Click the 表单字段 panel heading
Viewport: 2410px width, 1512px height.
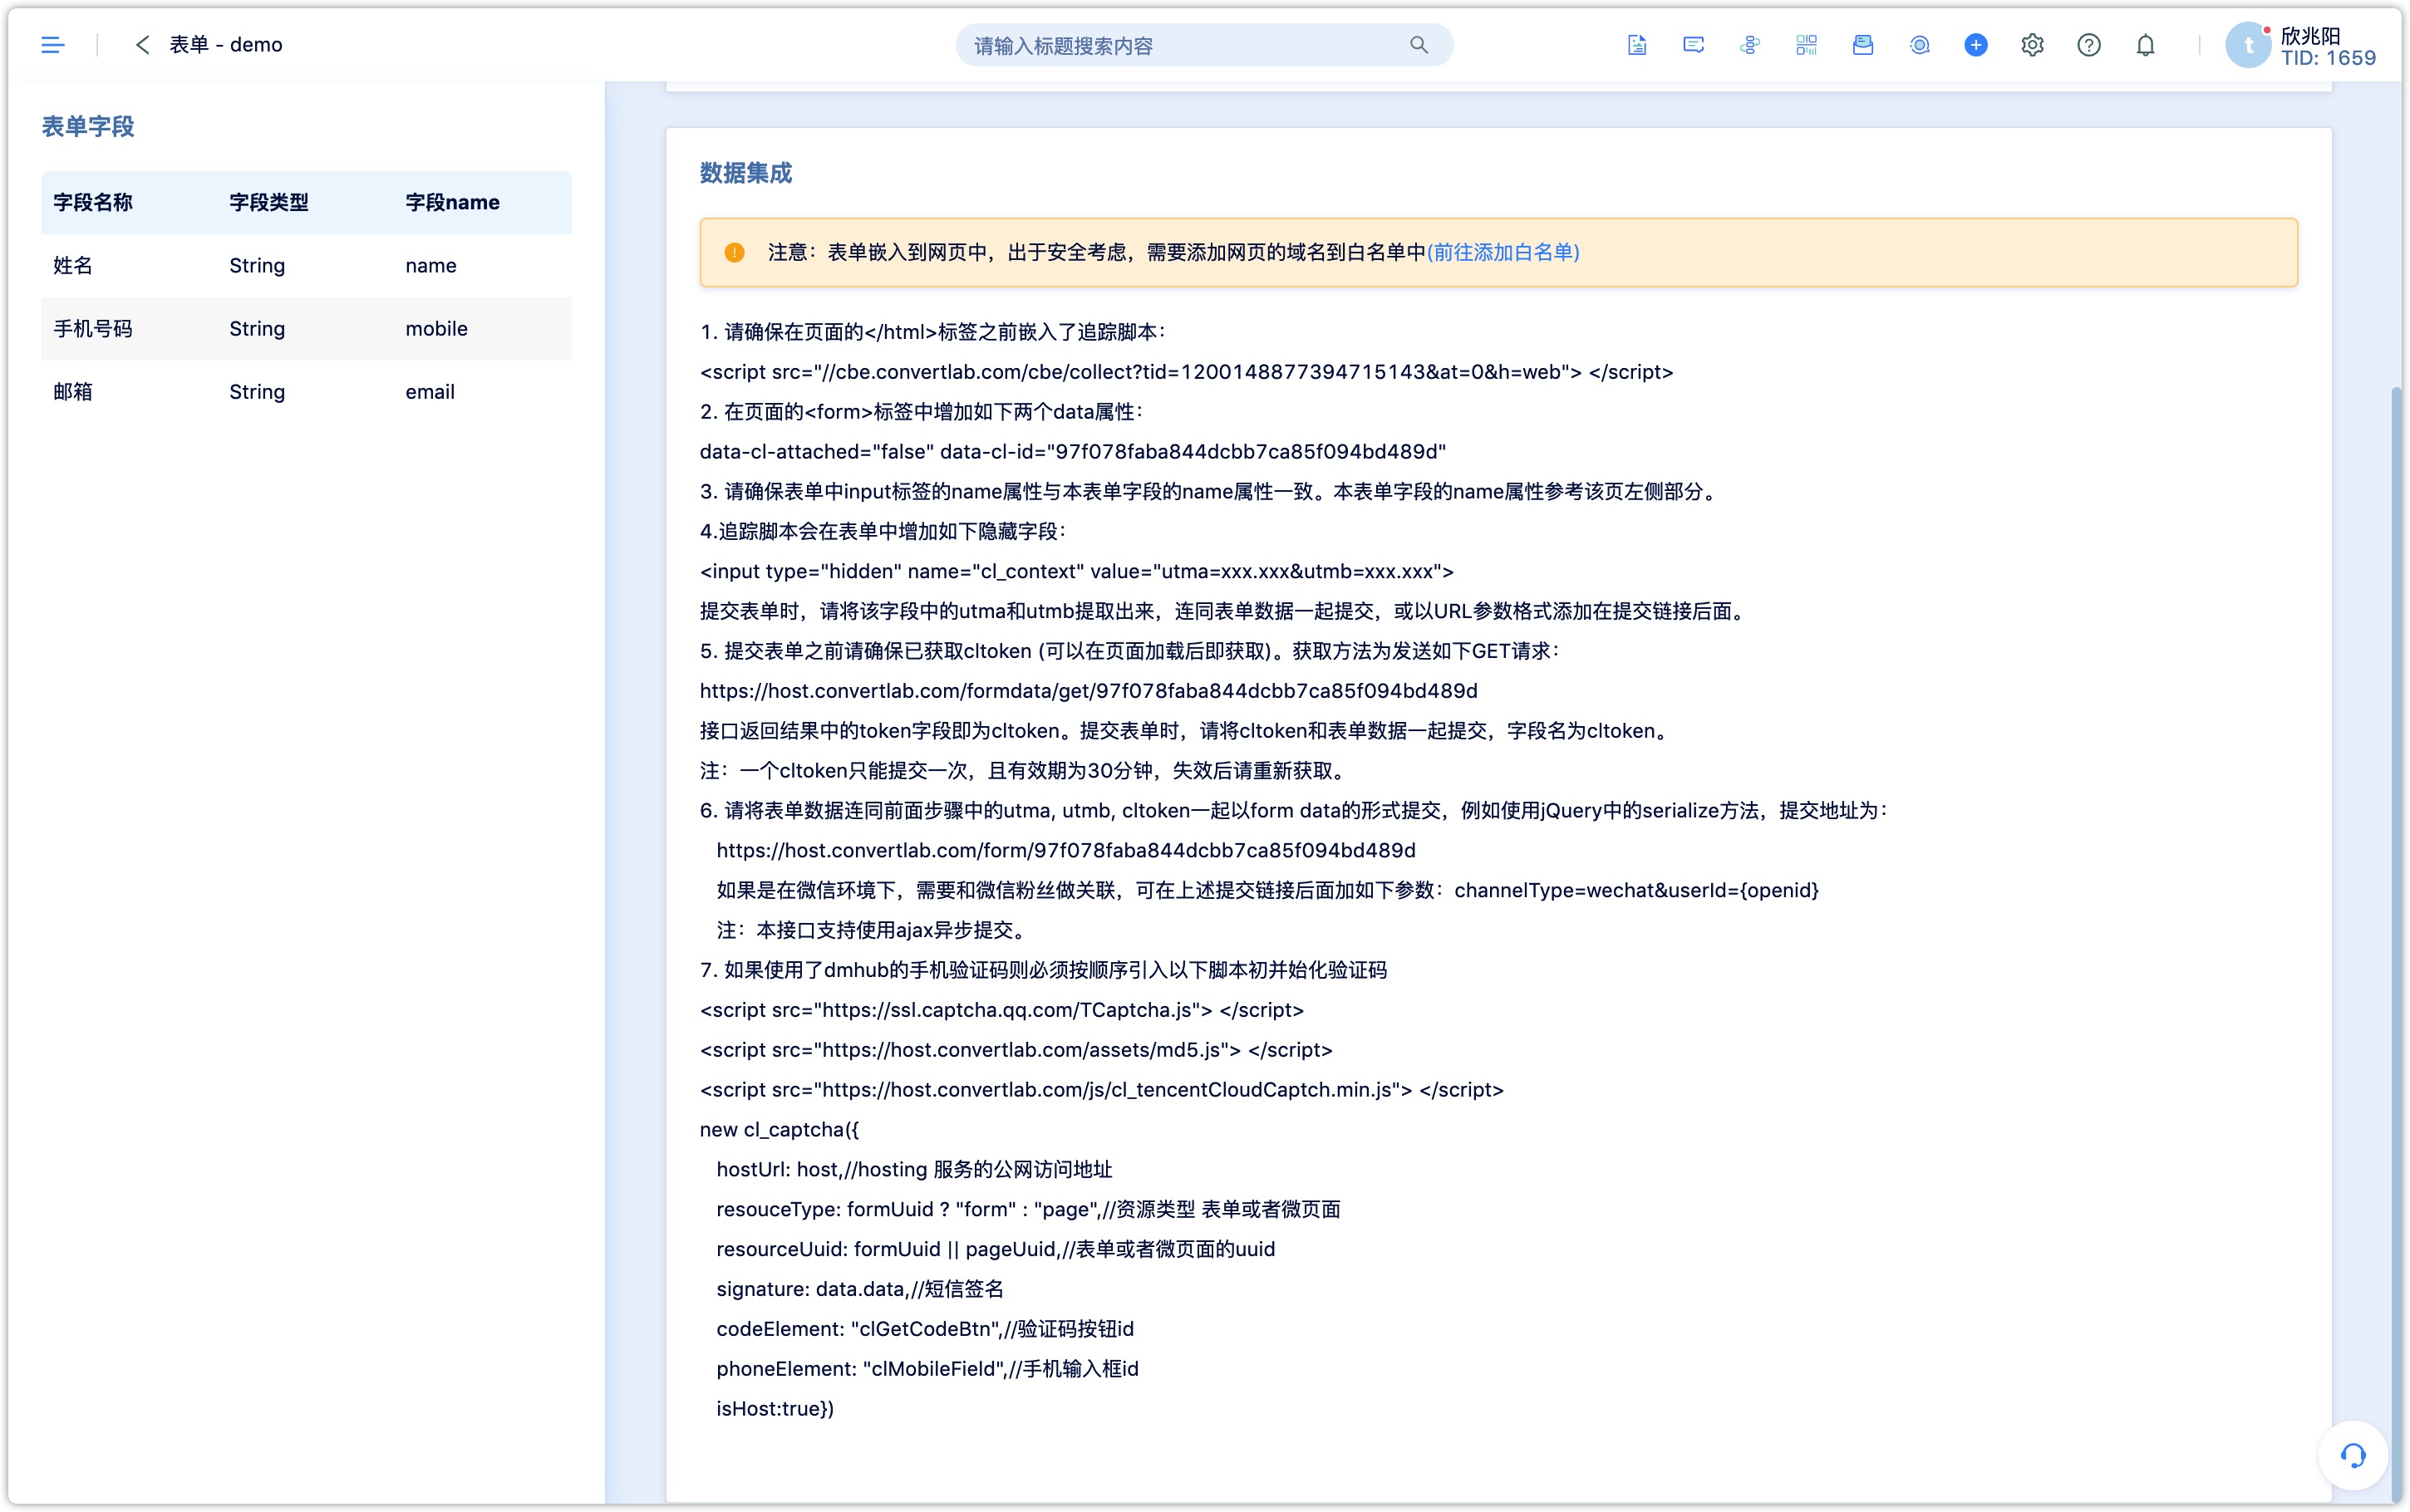88,126
